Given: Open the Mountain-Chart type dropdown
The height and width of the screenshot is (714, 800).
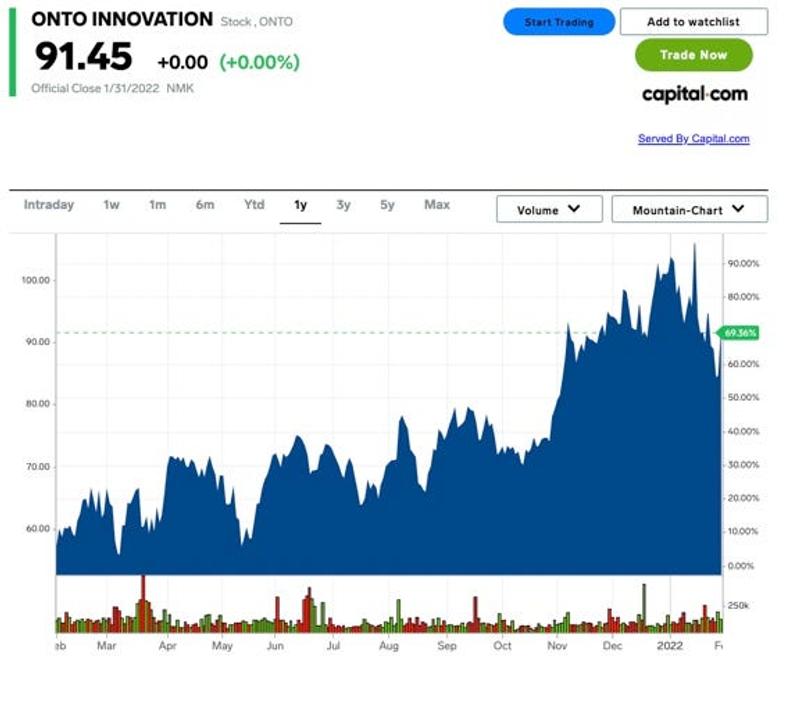Looking at the screenshot, I should pyautogui.click(x=689, y=209).
